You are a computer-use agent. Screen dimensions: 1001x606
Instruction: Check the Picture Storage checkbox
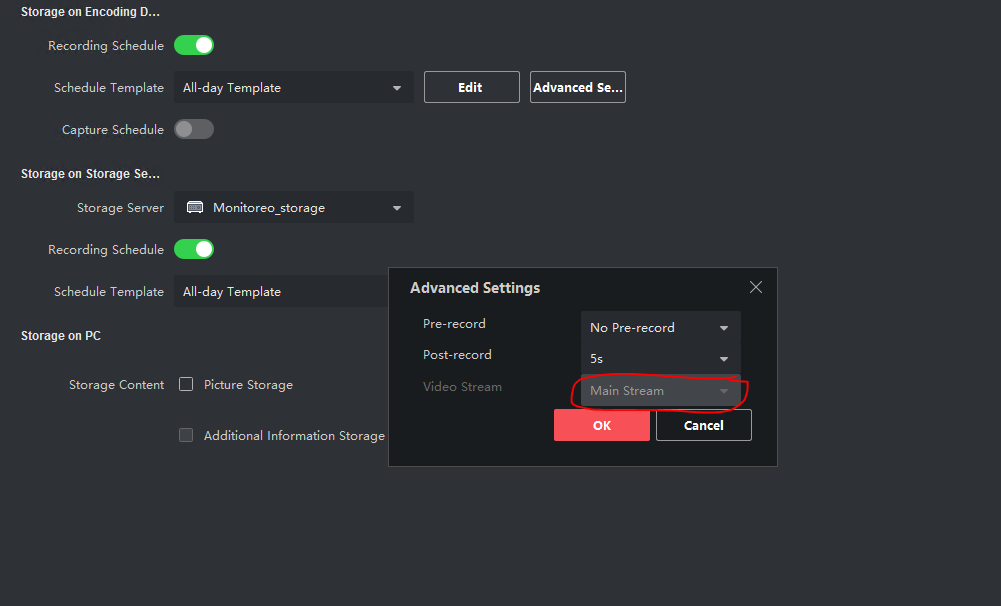coord(186,384)
